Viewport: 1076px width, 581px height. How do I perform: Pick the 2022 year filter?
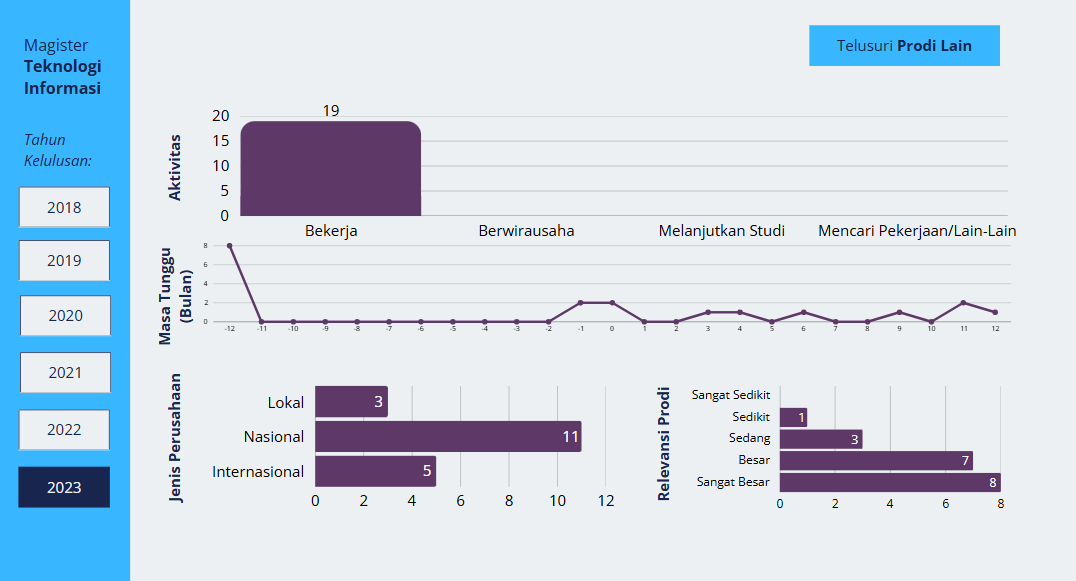click(x=64, y=429)
